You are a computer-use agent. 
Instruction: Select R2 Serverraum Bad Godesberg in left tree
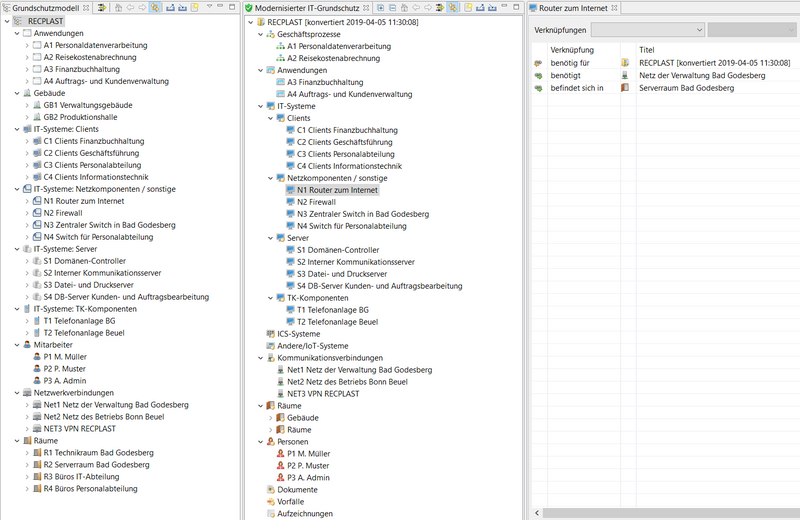tap(96, 464)
